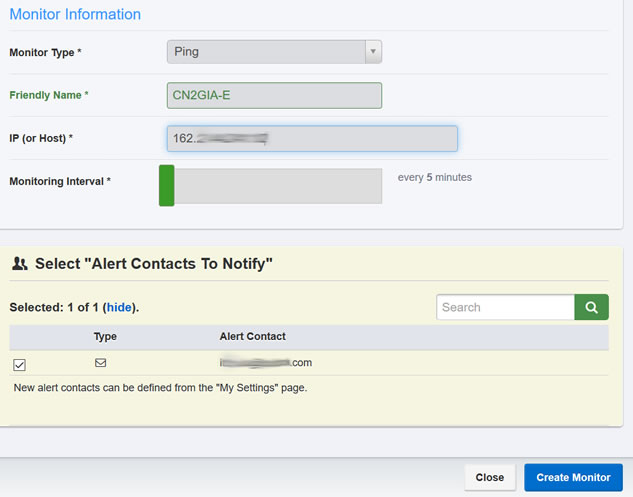Click into the alert contacts Search box

505,308
